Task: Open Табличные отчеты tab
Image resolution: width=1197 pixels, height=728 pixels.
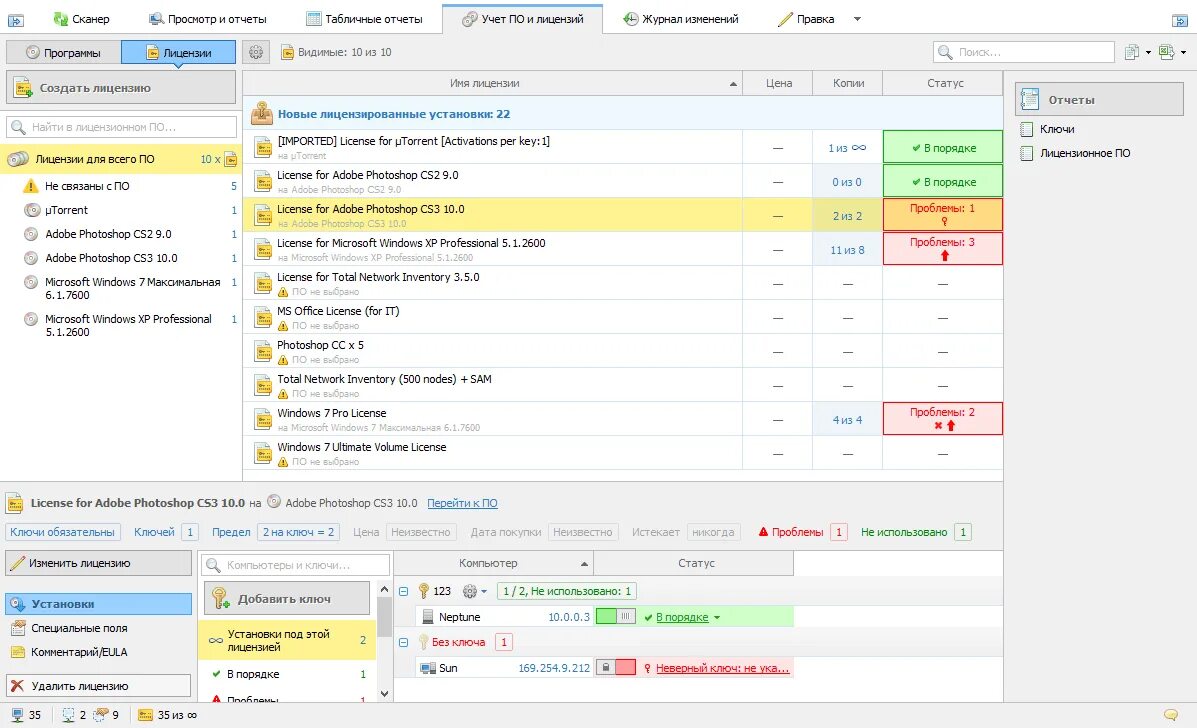Action: click(x=364, y=19)
